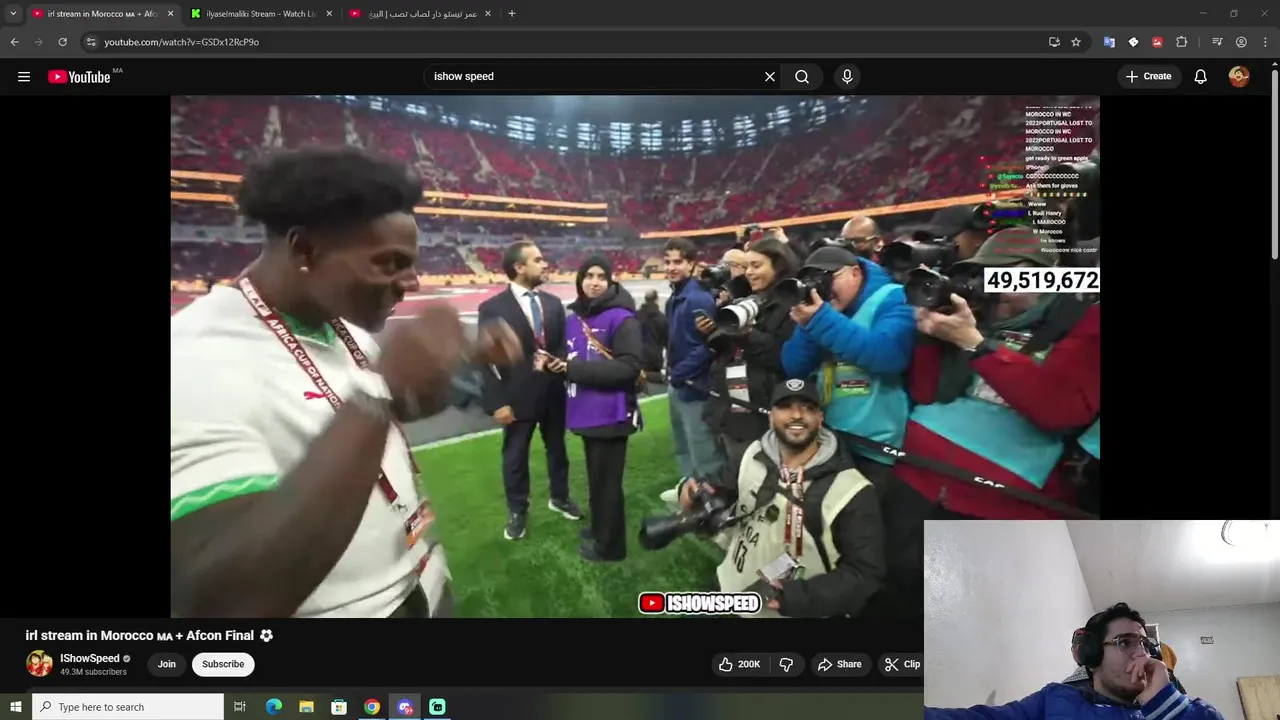
Task: Click the page scrollbar thumb
Action: coord(1274,165)
